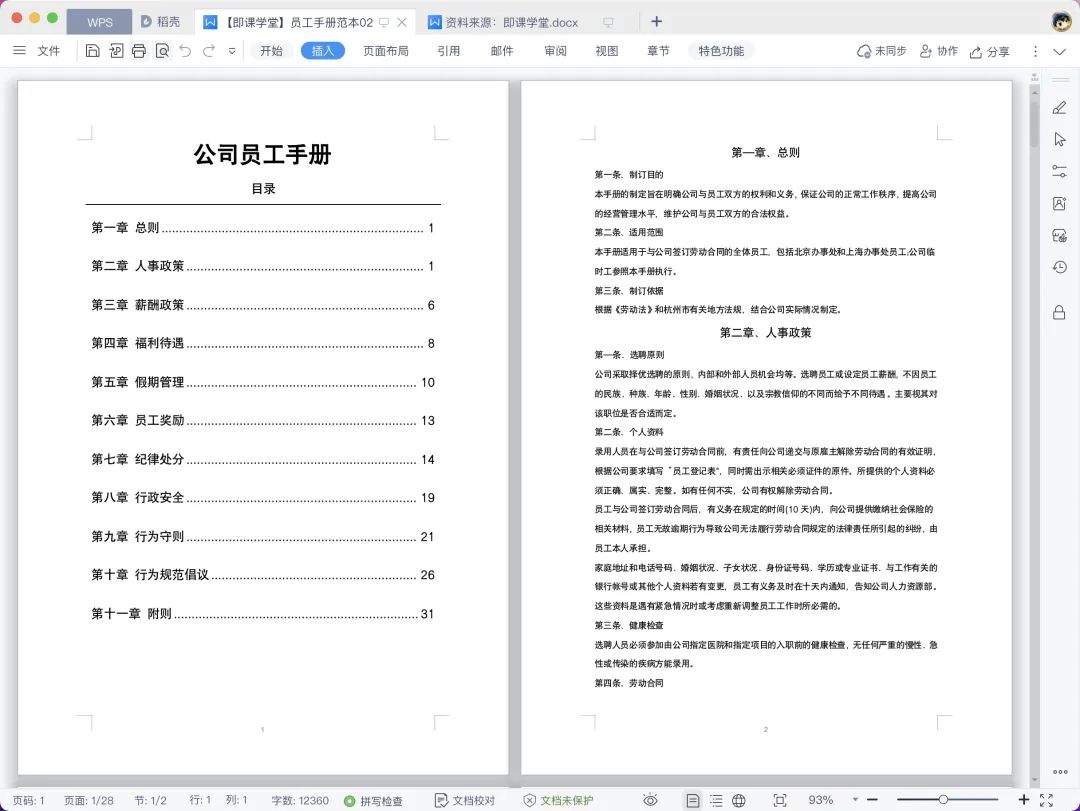The image size is (1080, 811).
Task: Choose the selection cursor tool in right sidebar
Action: pos(1059,139)
